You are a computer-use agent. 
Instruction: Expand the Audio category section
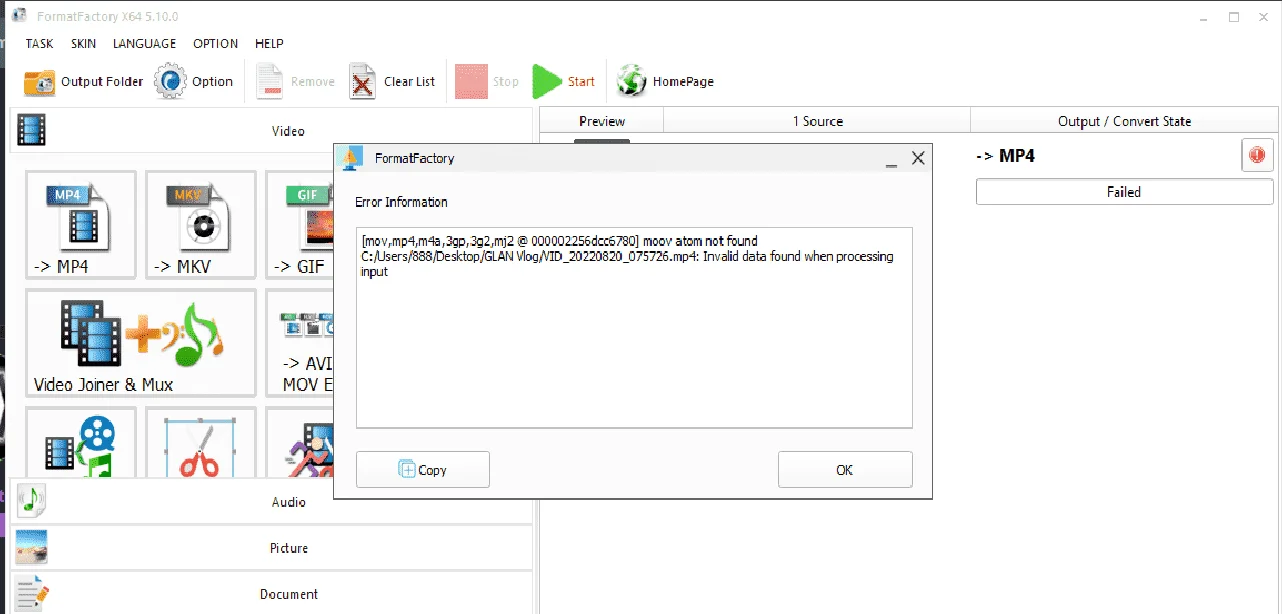[270, 502]
